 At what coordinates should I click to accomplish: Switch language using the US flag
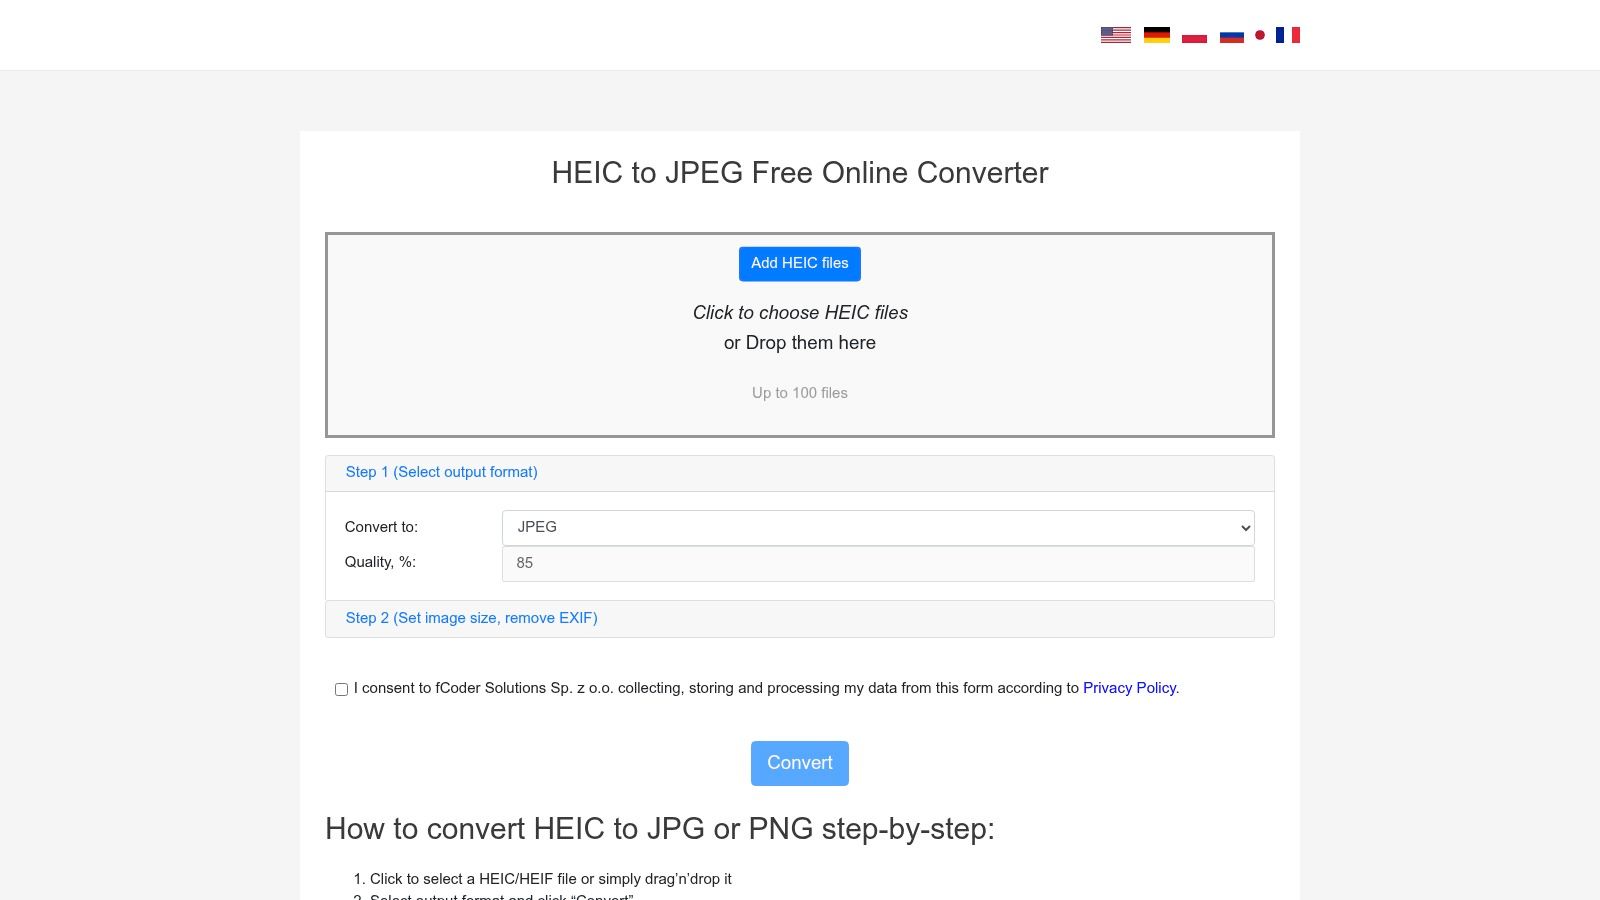click(x=1116, y=35)
